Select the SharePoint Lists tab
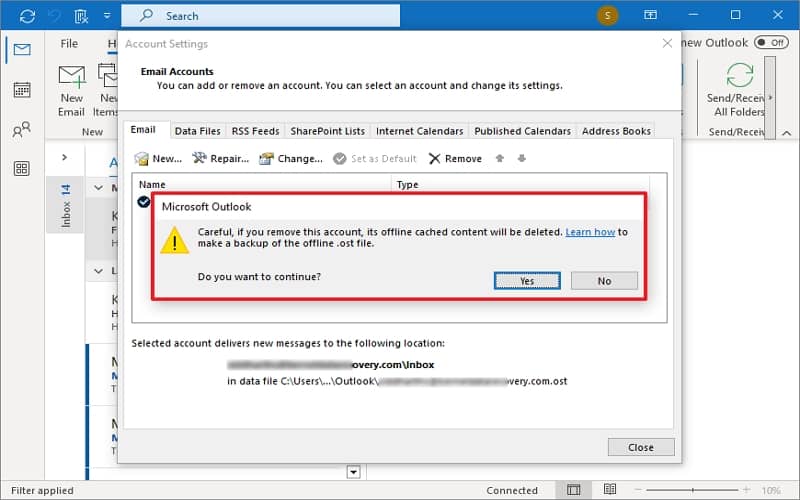The width and height of the screenshot is (800, 500). pyautogui.click(x=328, y=131)
